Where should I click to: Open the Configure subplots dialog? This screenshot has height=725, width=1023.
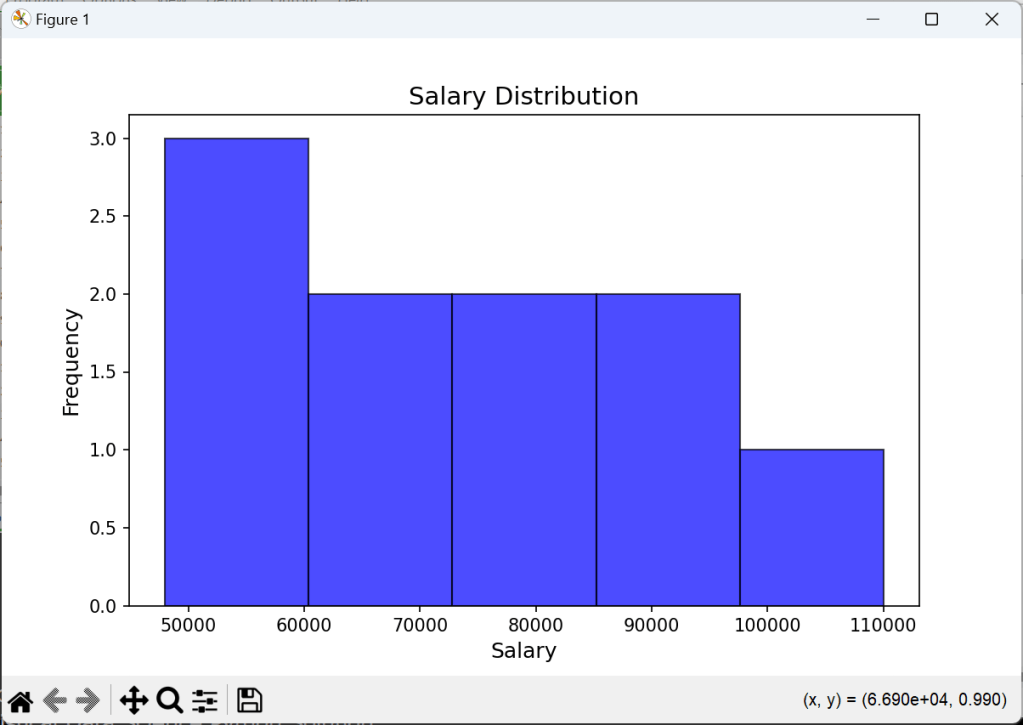tap(204, 700)
